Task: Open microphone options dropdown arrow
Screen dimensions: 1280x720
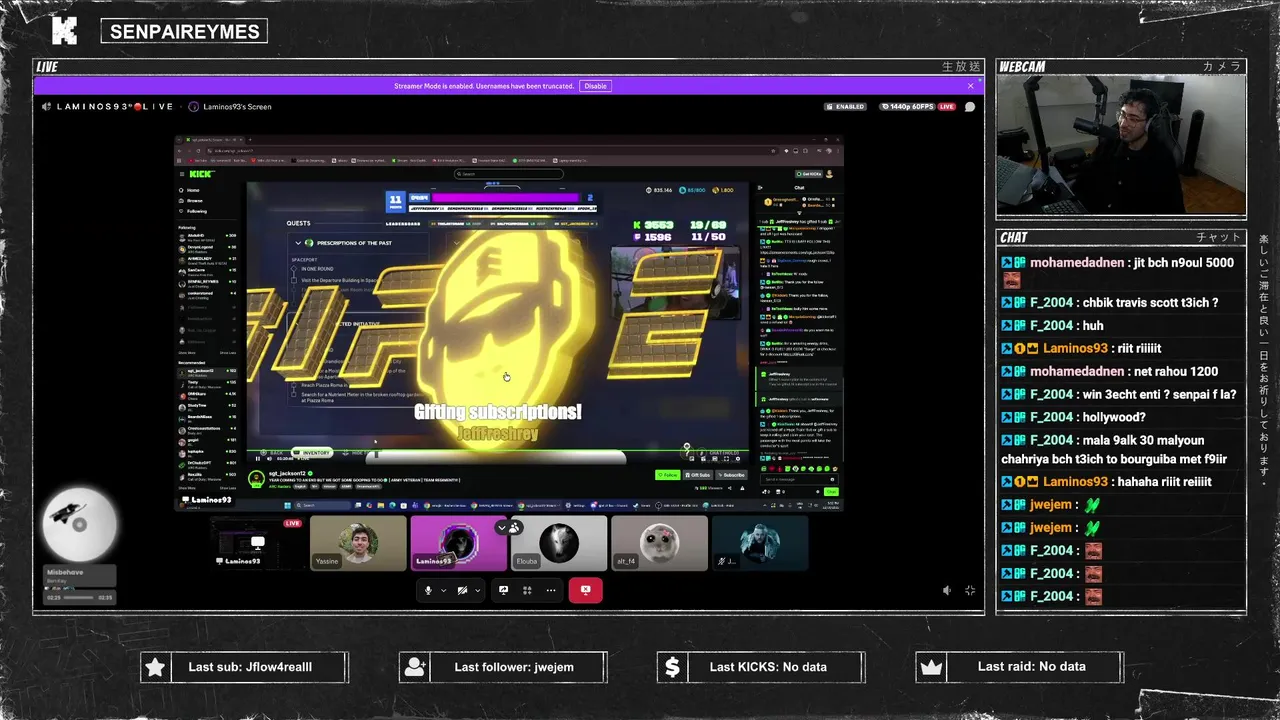Action: [x=443, y=590]
